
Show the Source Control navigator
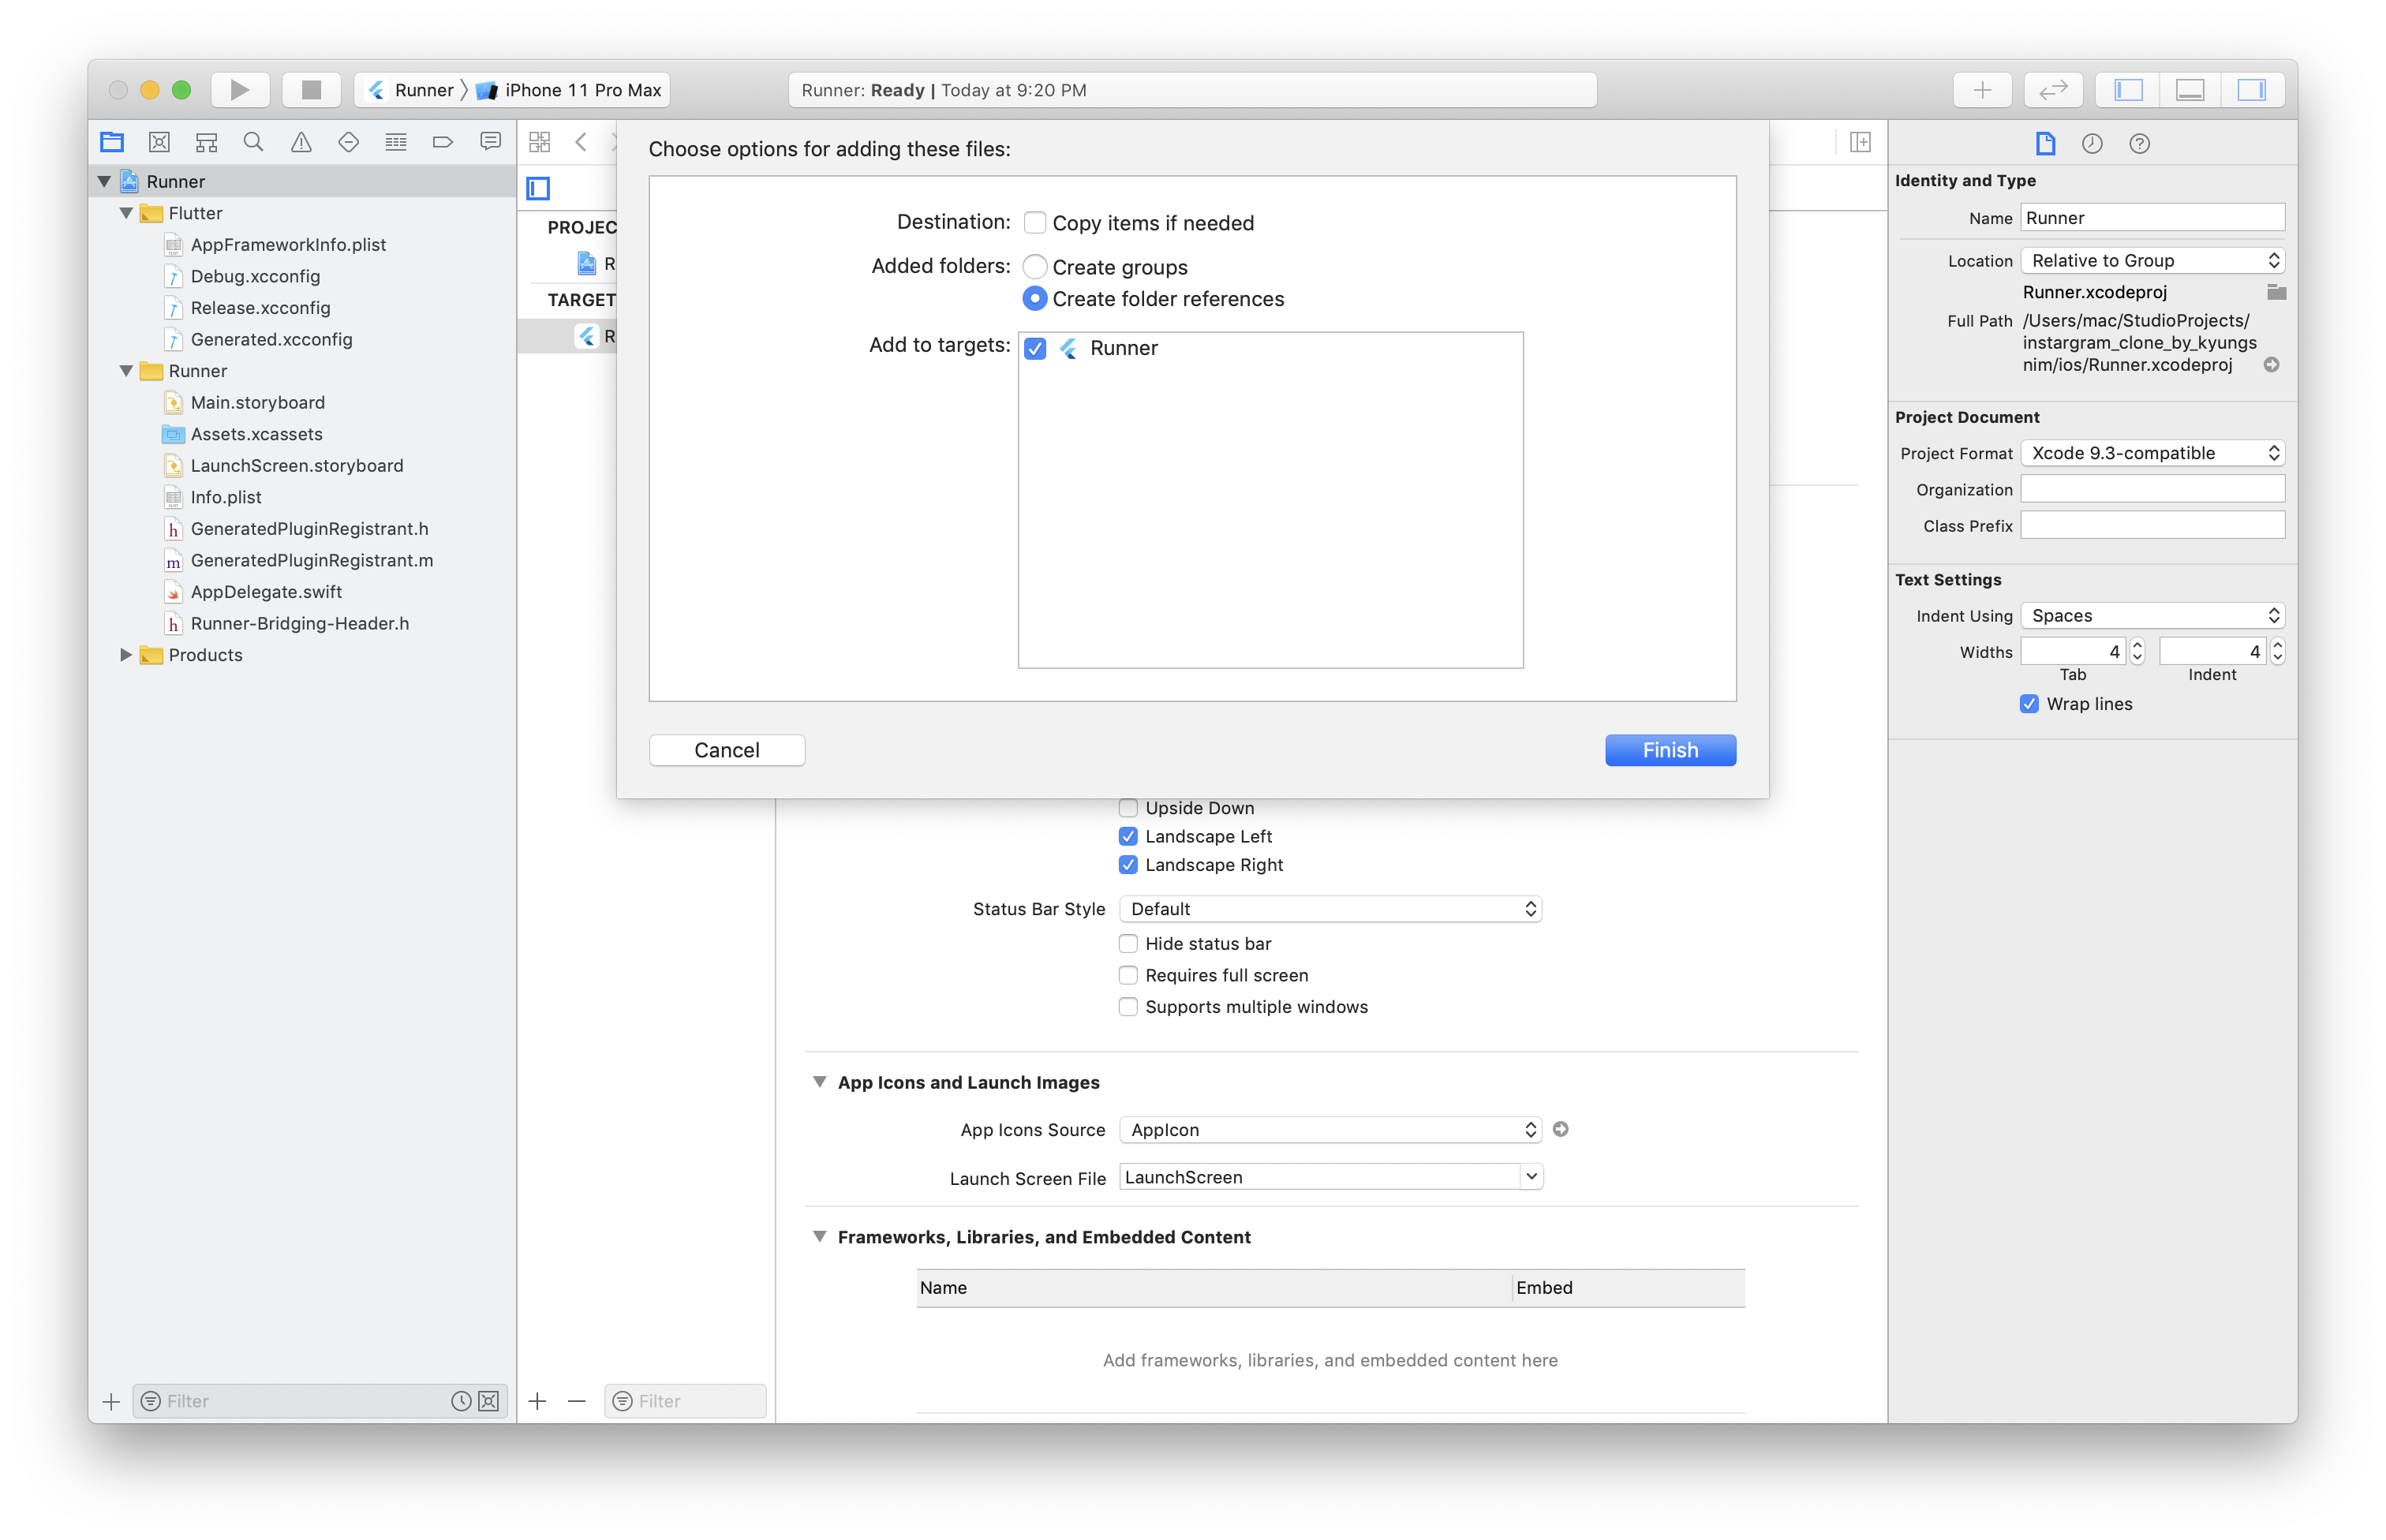pos(159,142)
